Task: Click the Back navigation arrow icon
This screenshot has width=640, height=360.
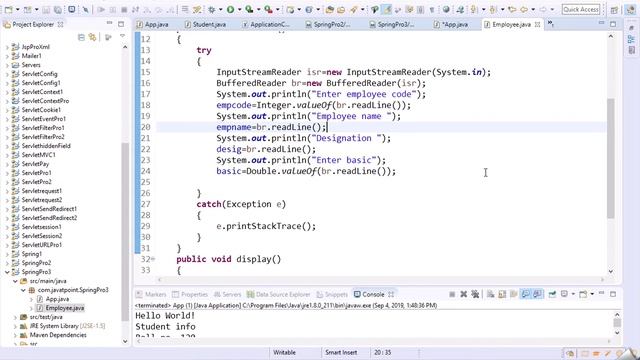Action: 524,9
